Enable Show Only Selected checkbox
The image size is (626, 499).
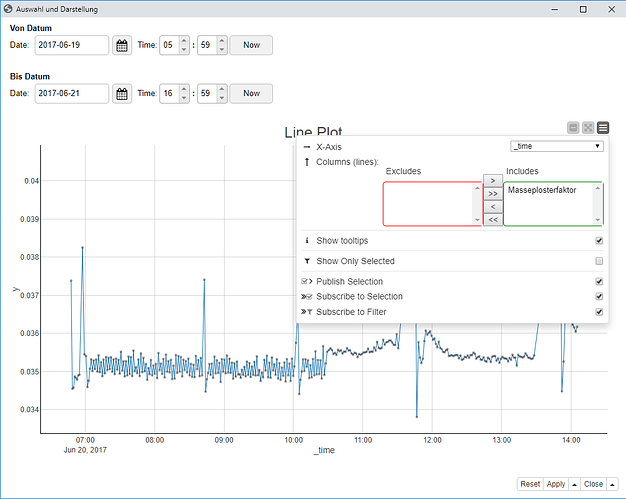coord(599,261)
